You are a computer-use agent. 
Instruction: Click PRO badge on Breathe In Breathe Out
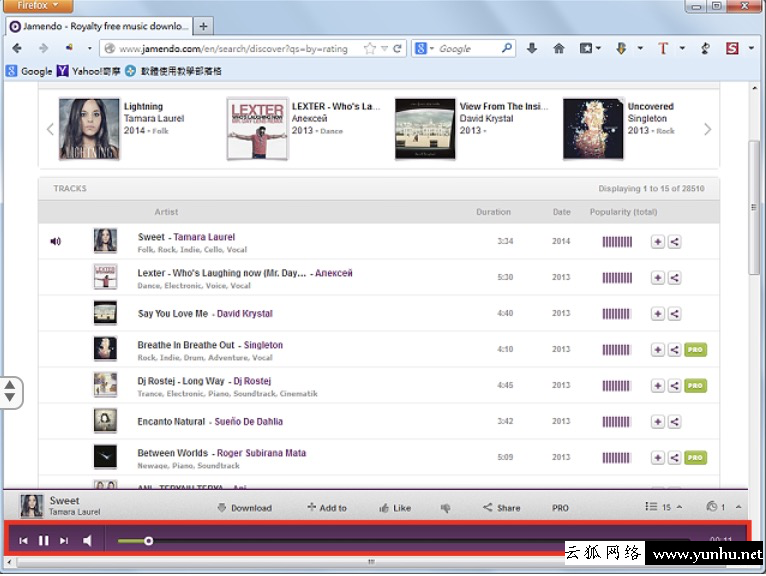click(695, 350)
